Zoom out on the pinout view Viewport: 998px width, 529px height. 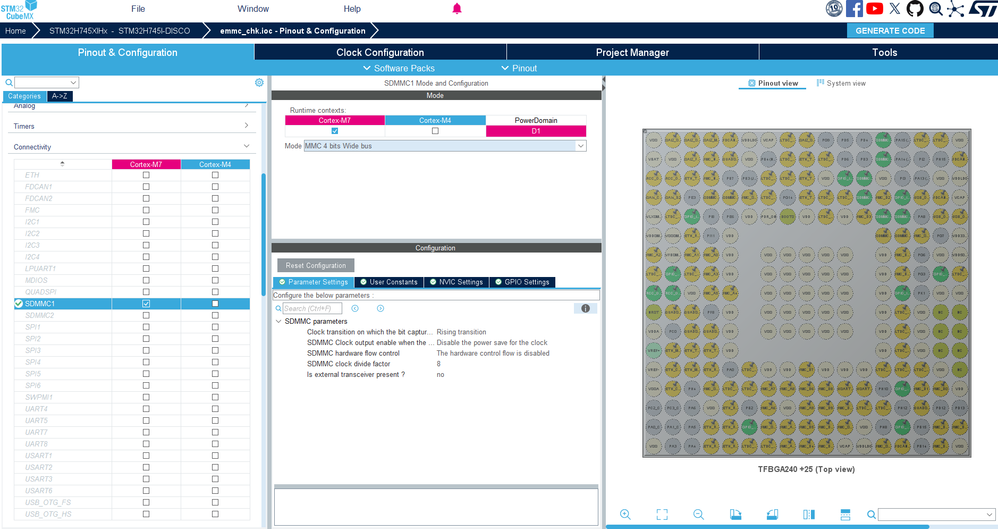(x=698, y=514)
